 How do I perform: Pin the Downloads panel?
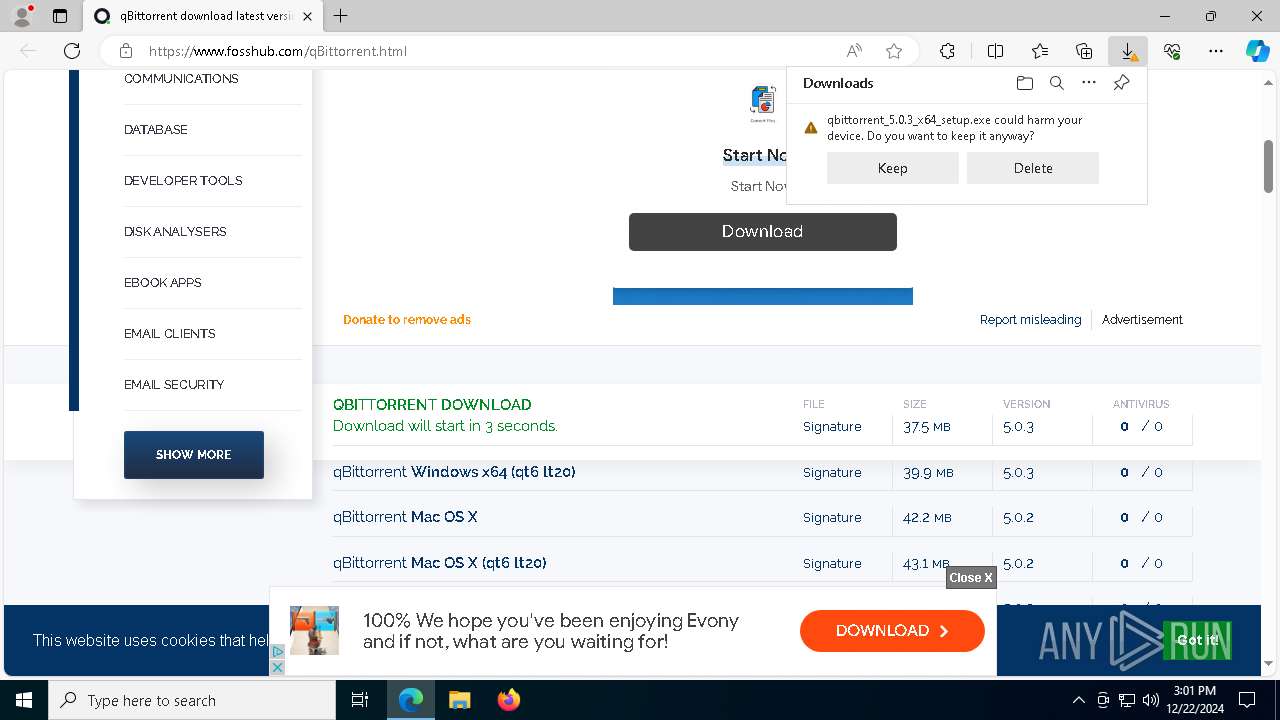coord(1121,83)
